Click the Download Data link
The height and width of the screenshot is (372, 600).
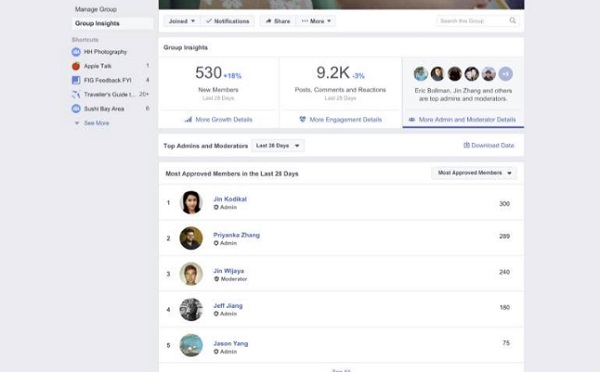(x=489, y=145)
